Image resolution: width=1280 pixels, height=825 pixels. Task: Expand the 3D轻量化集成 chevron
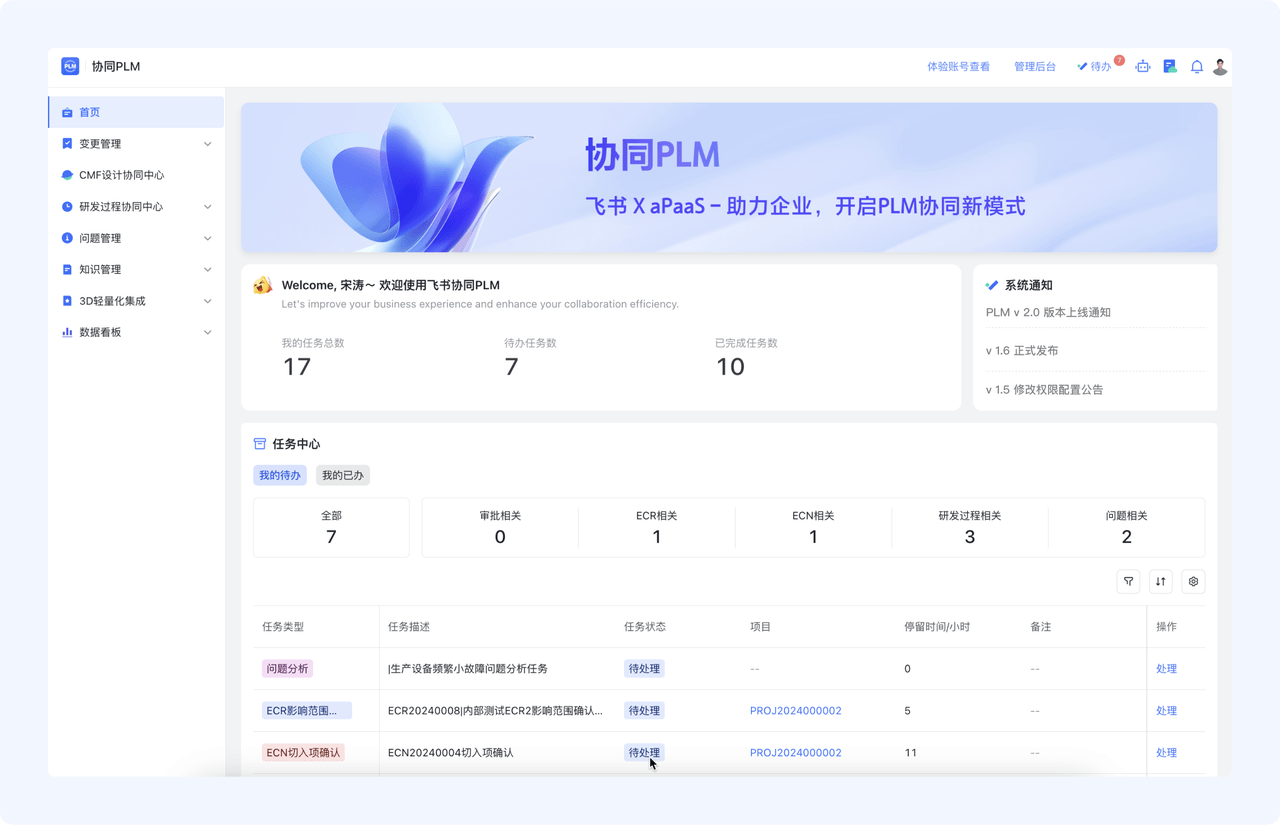[207, 301]
